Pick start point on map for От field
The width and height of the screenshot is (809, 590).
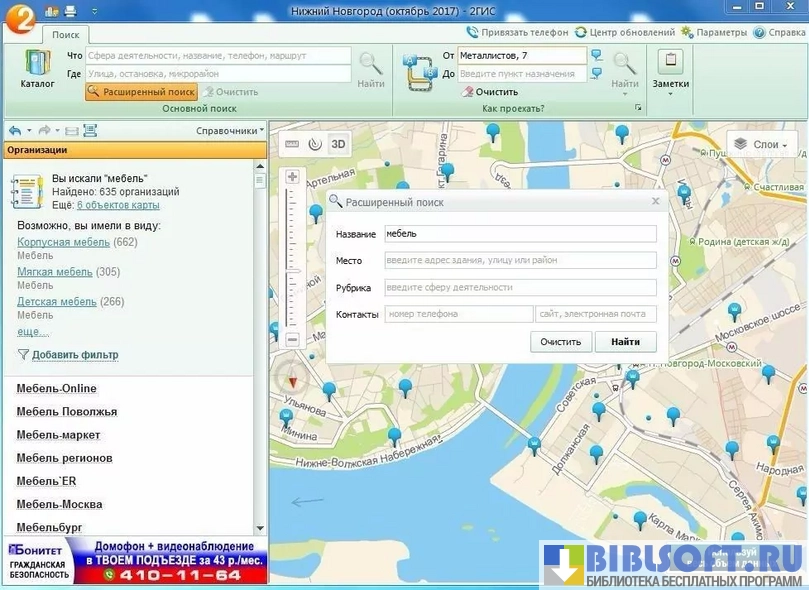pyautogui.click(x=597, y=56)
